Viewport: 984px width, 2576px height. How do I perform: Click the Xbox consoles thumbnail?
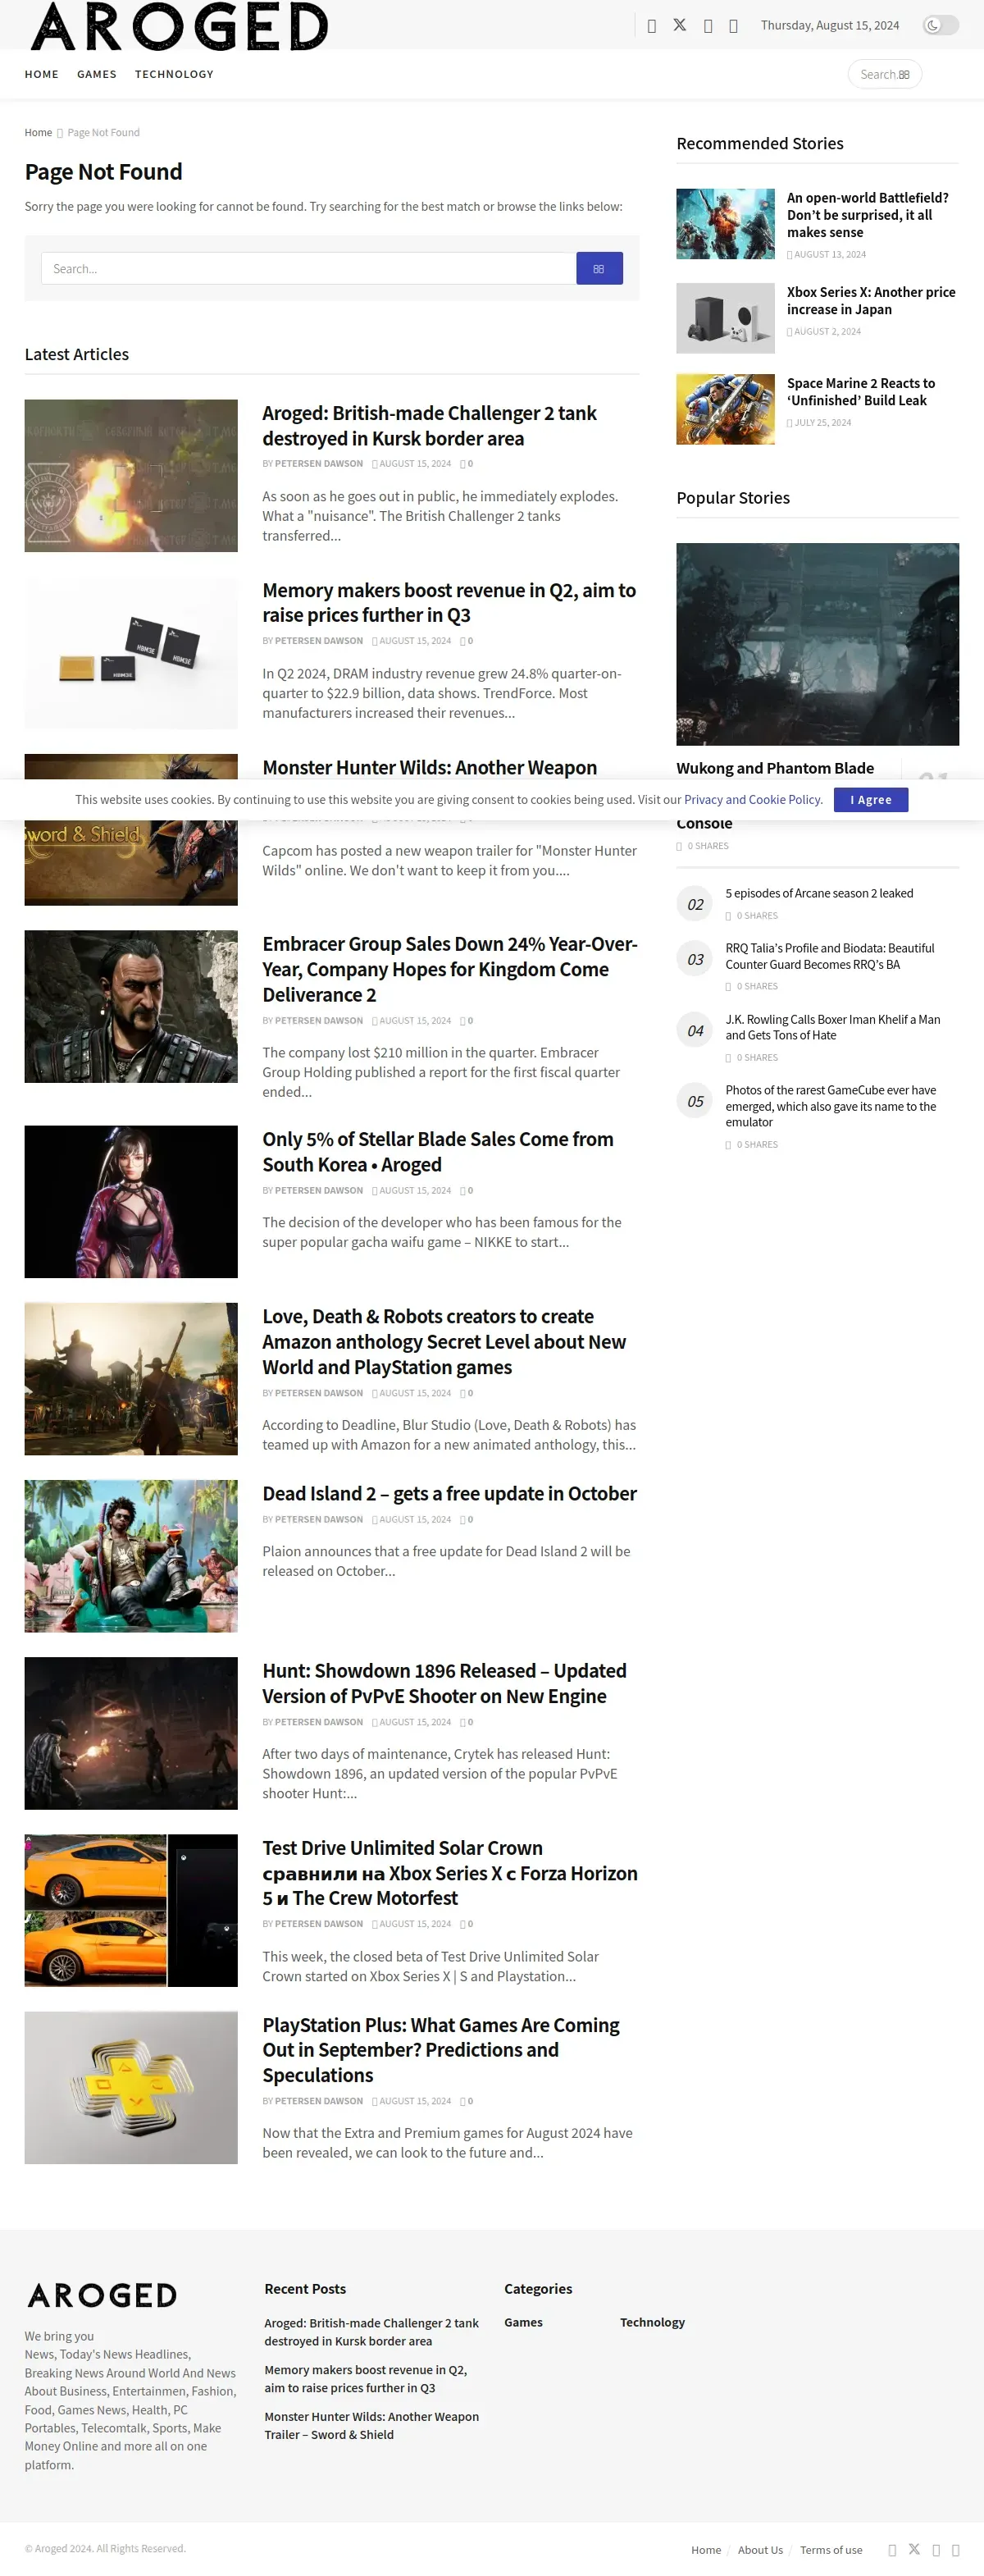pyautogui.click(x=725, y=318)
